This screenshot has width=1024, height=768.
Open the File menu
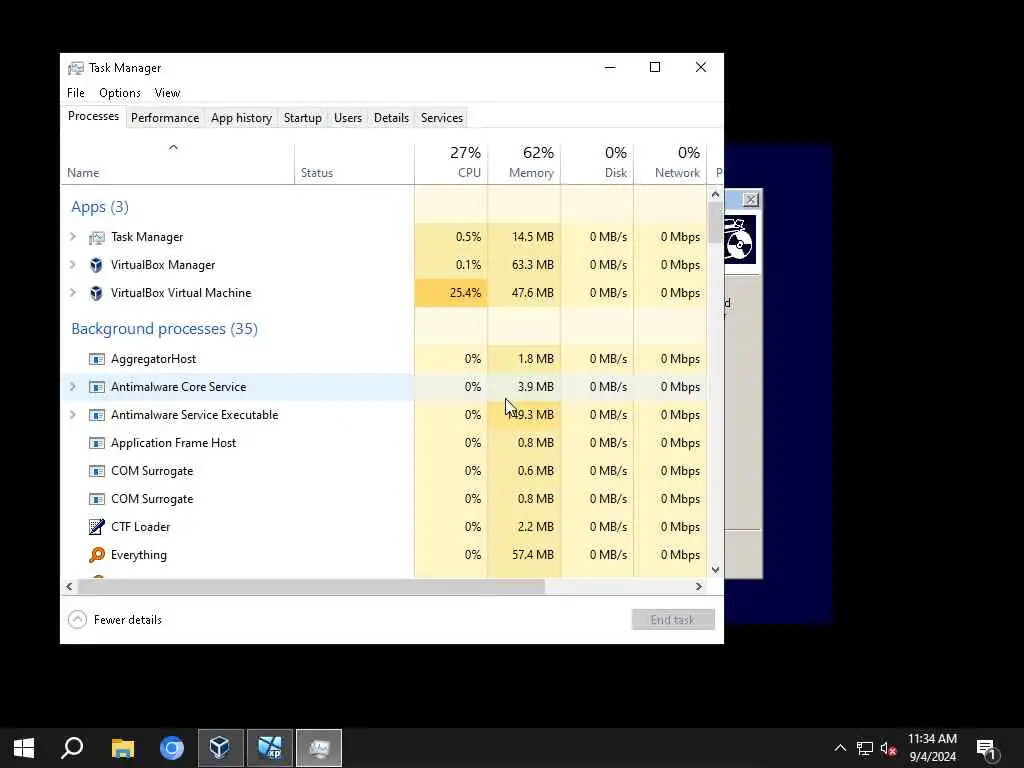76,93
